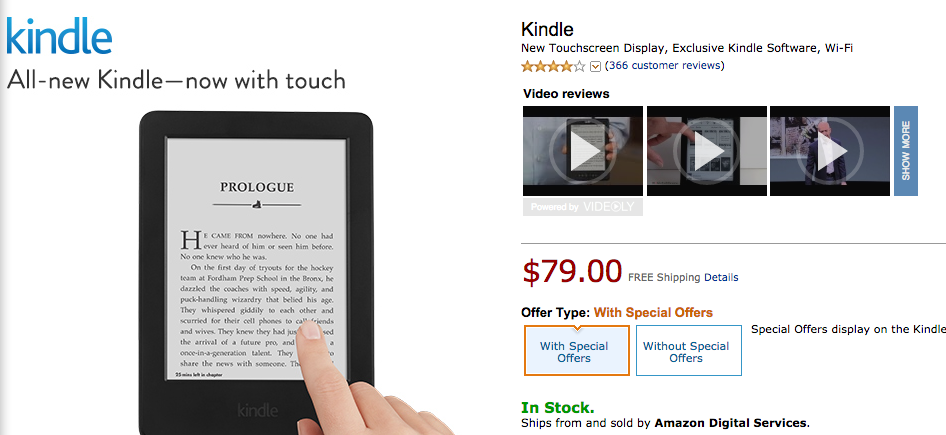Viewport: 946px width, 435px height.
Task: Click the In Stock availability label
Action: [x=557, y=408]
